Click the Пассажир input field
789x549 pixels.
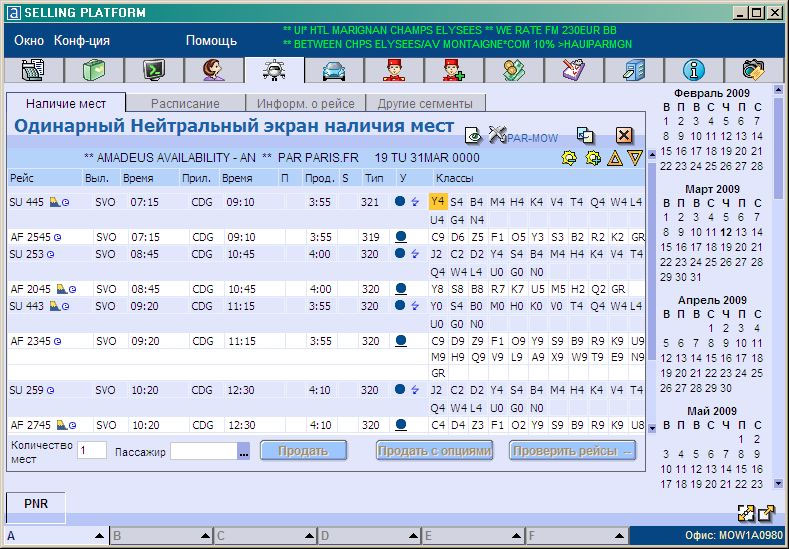pos(204,451)
